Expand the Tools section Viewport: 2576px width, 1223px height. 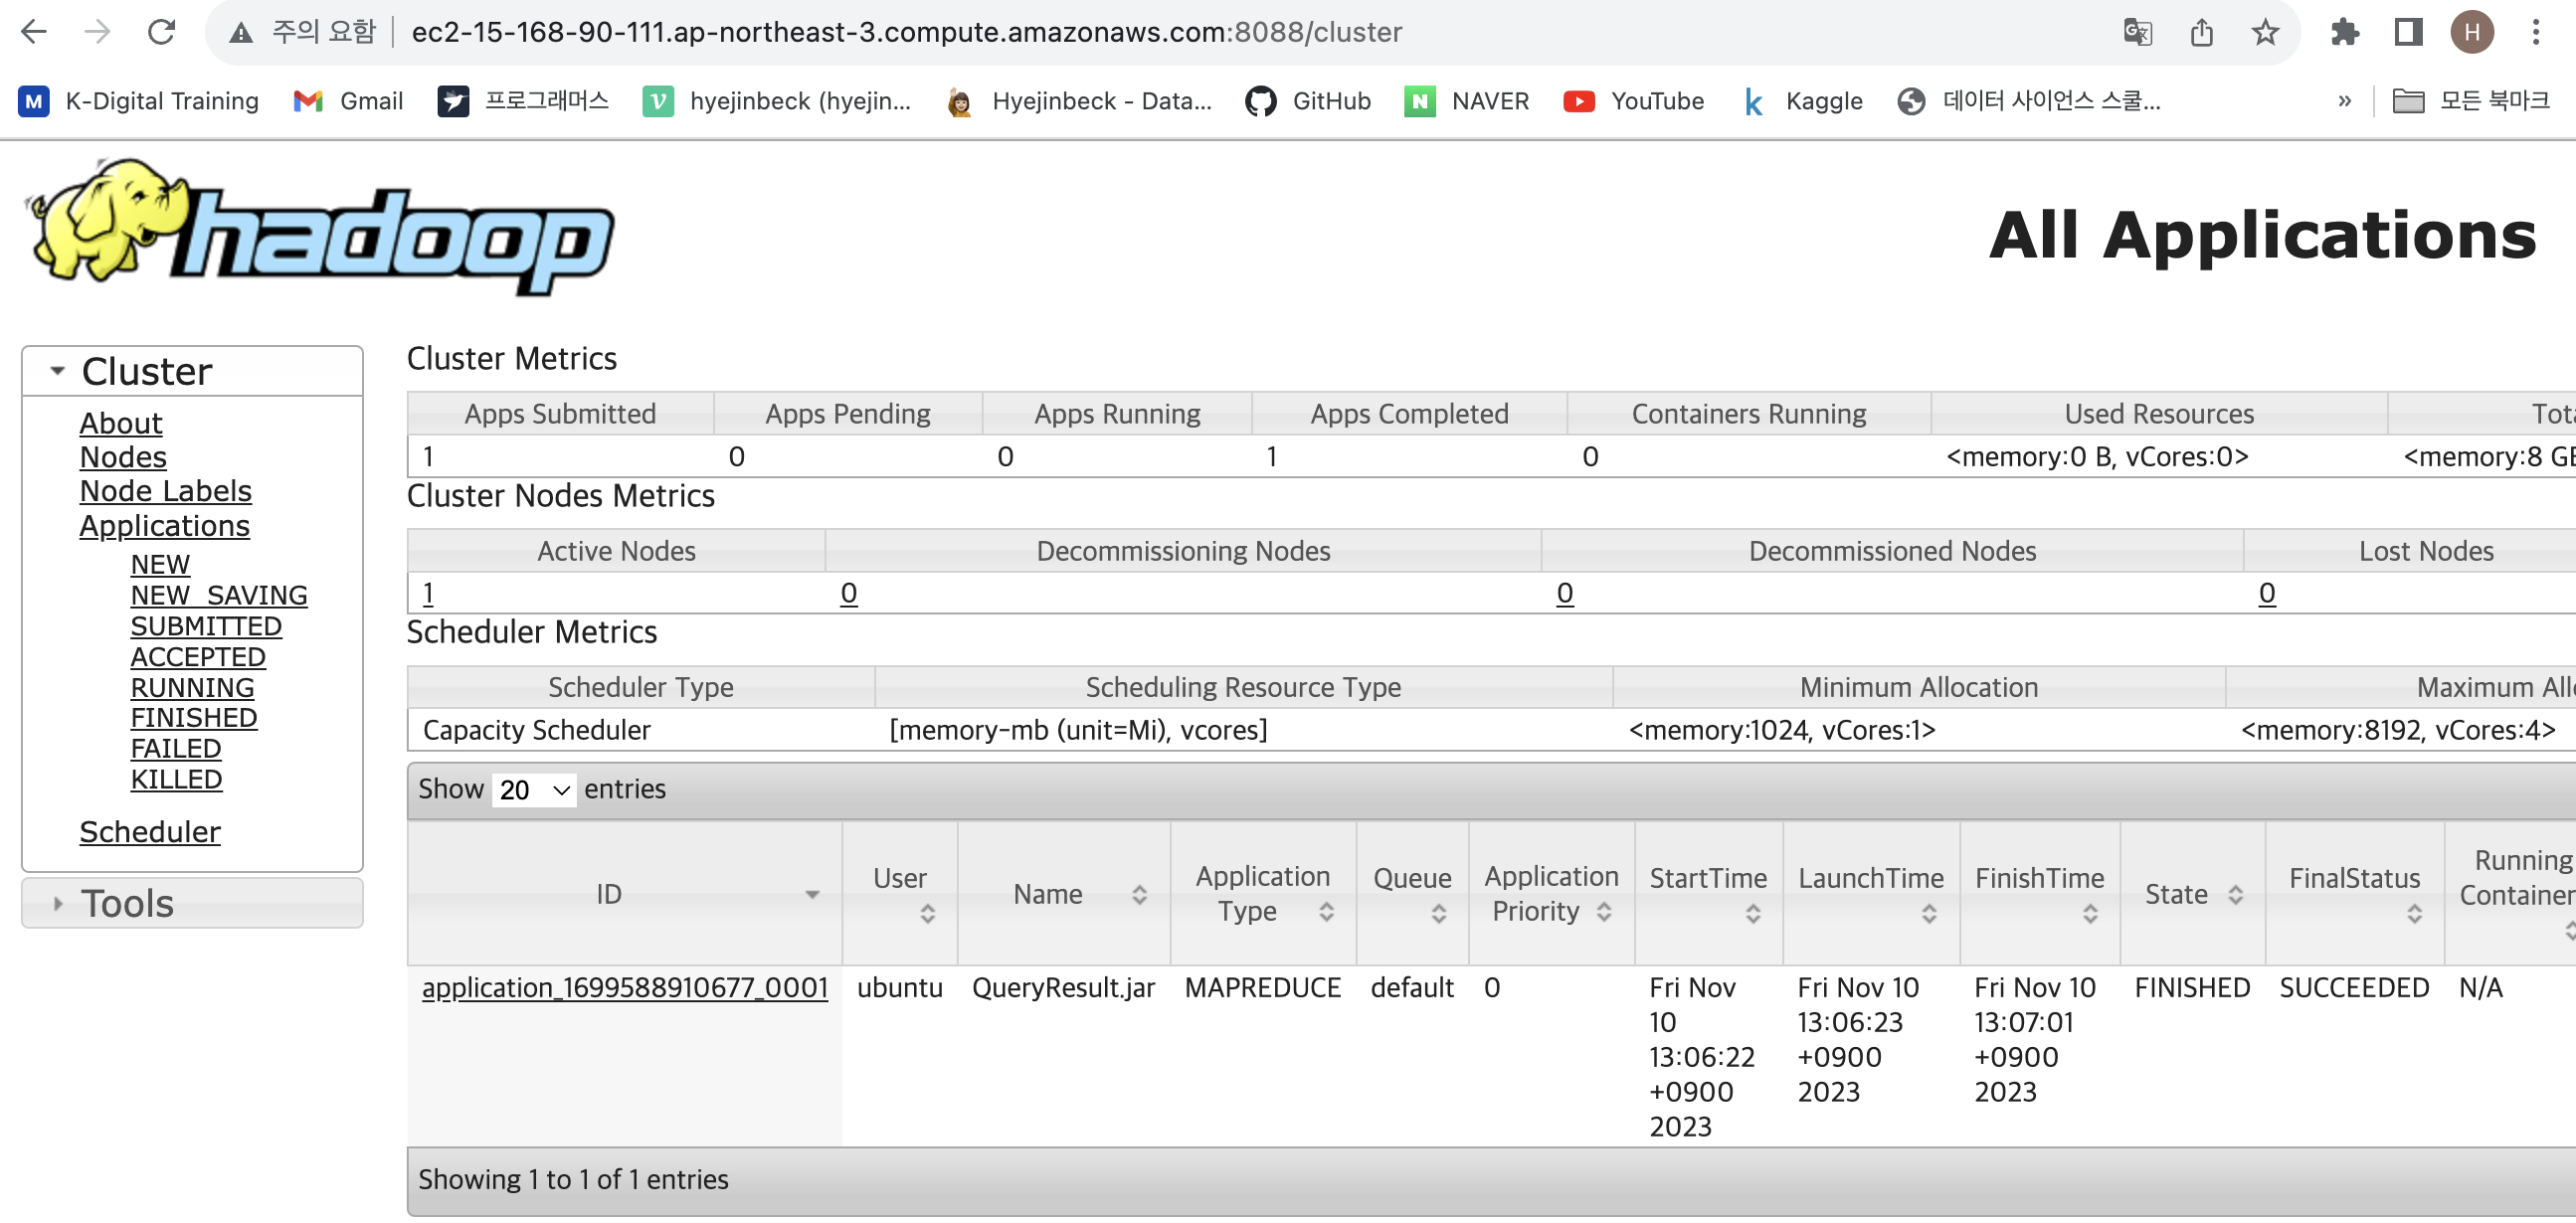point(58,904)
